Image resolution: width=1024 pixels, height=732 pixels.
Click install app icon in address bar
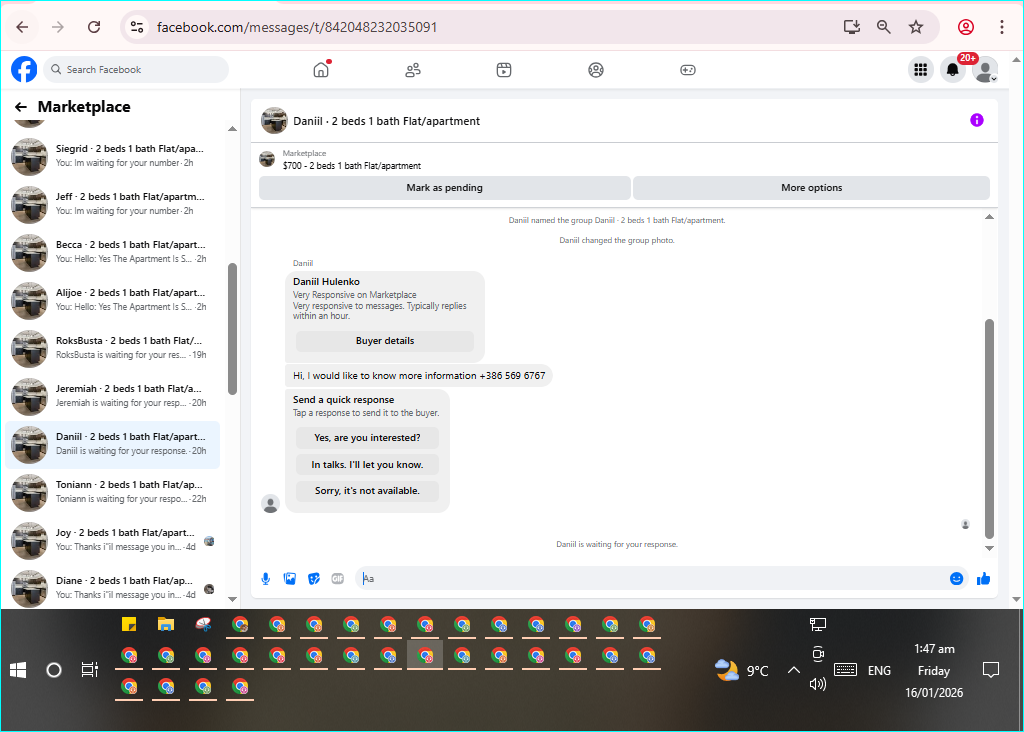852,27
